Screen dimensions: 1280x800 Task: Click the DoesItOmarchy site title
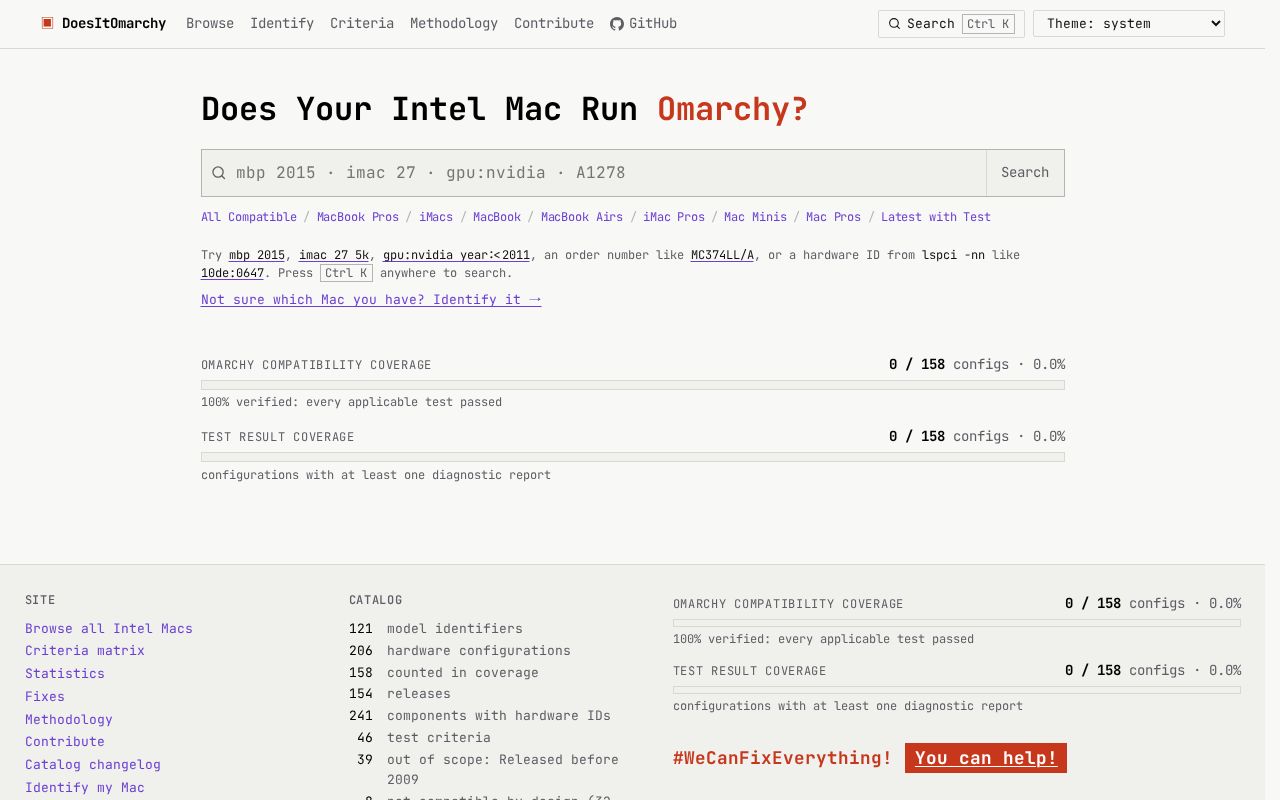pyautogui.click(x=114, y=23)
